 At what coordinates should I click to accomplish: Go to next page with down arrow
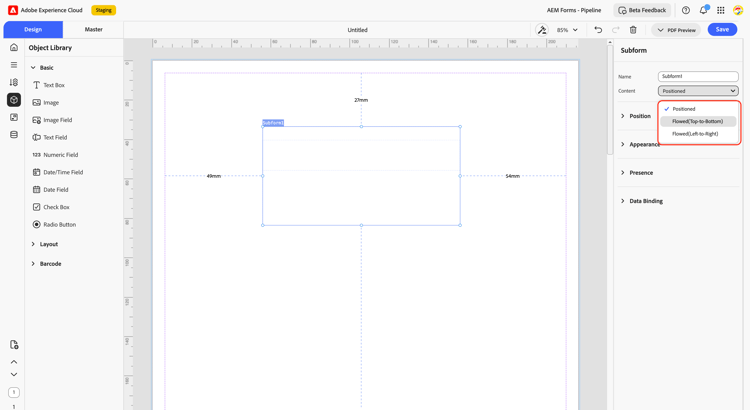click(x=14, y=375)
